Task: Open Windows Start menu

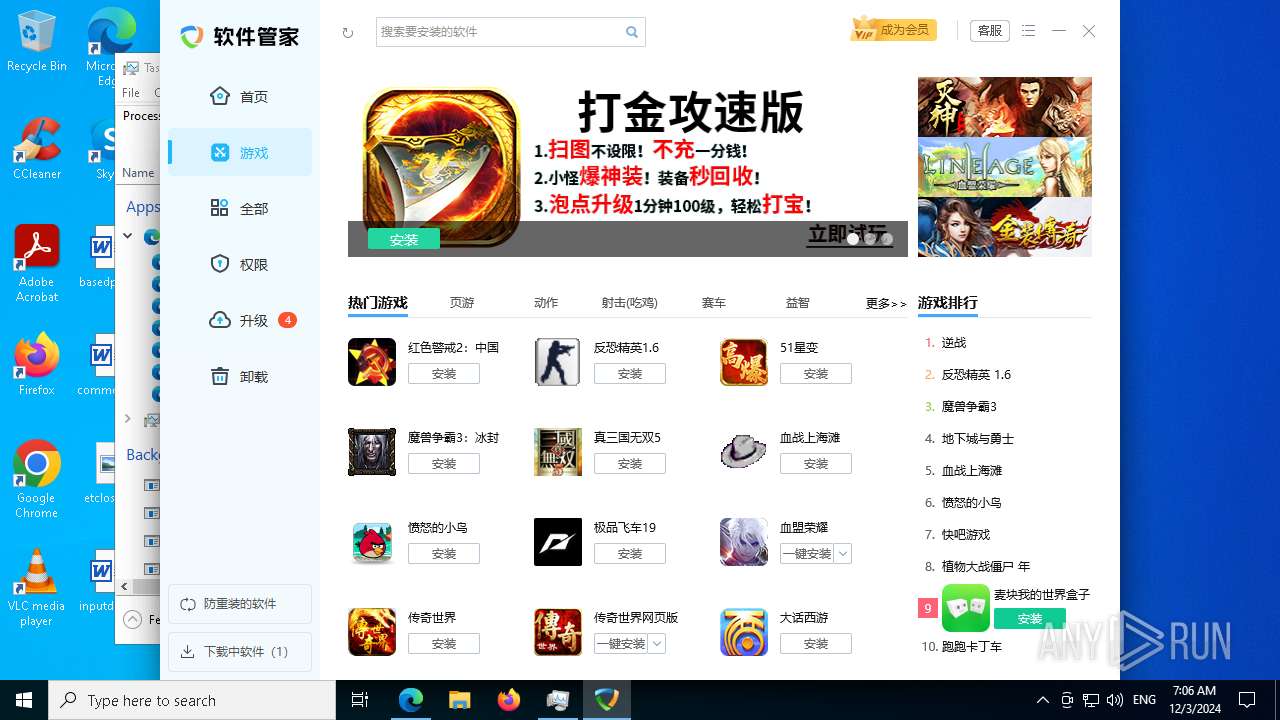Action: [x=24, y=700]
